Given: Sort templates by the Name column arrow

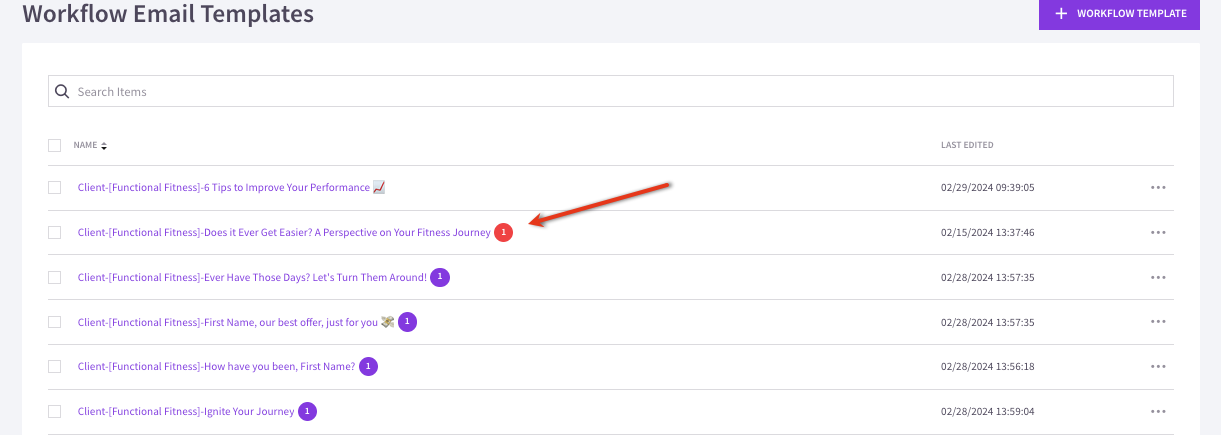Looking at the screenshot, I should [104, 146].
